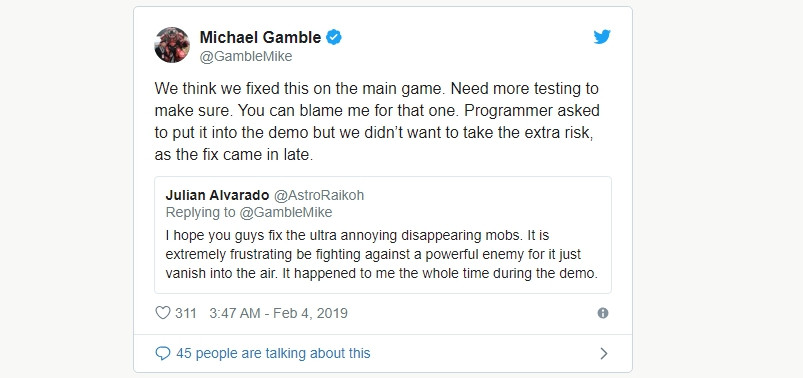Open the quoted tweet about disappearing mobs
Image resolution: width=803 pixels, height=378 pixels.
[383, 235]
